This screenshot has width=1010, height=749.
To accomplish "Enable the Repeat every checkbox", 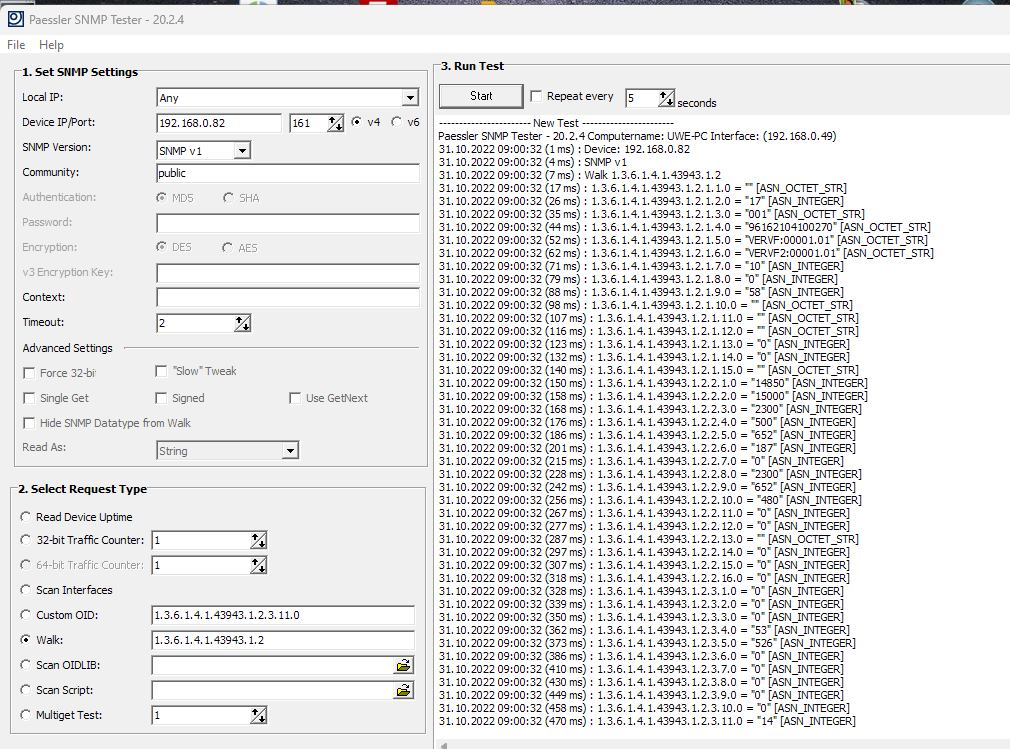I will (536, 96).
